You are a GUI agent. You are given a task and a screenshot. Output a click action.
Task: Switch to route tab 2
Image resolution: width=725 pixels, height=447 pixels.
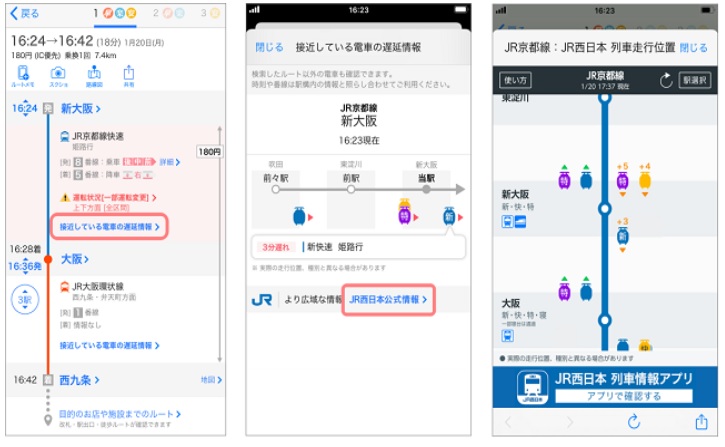coord(169,13)
